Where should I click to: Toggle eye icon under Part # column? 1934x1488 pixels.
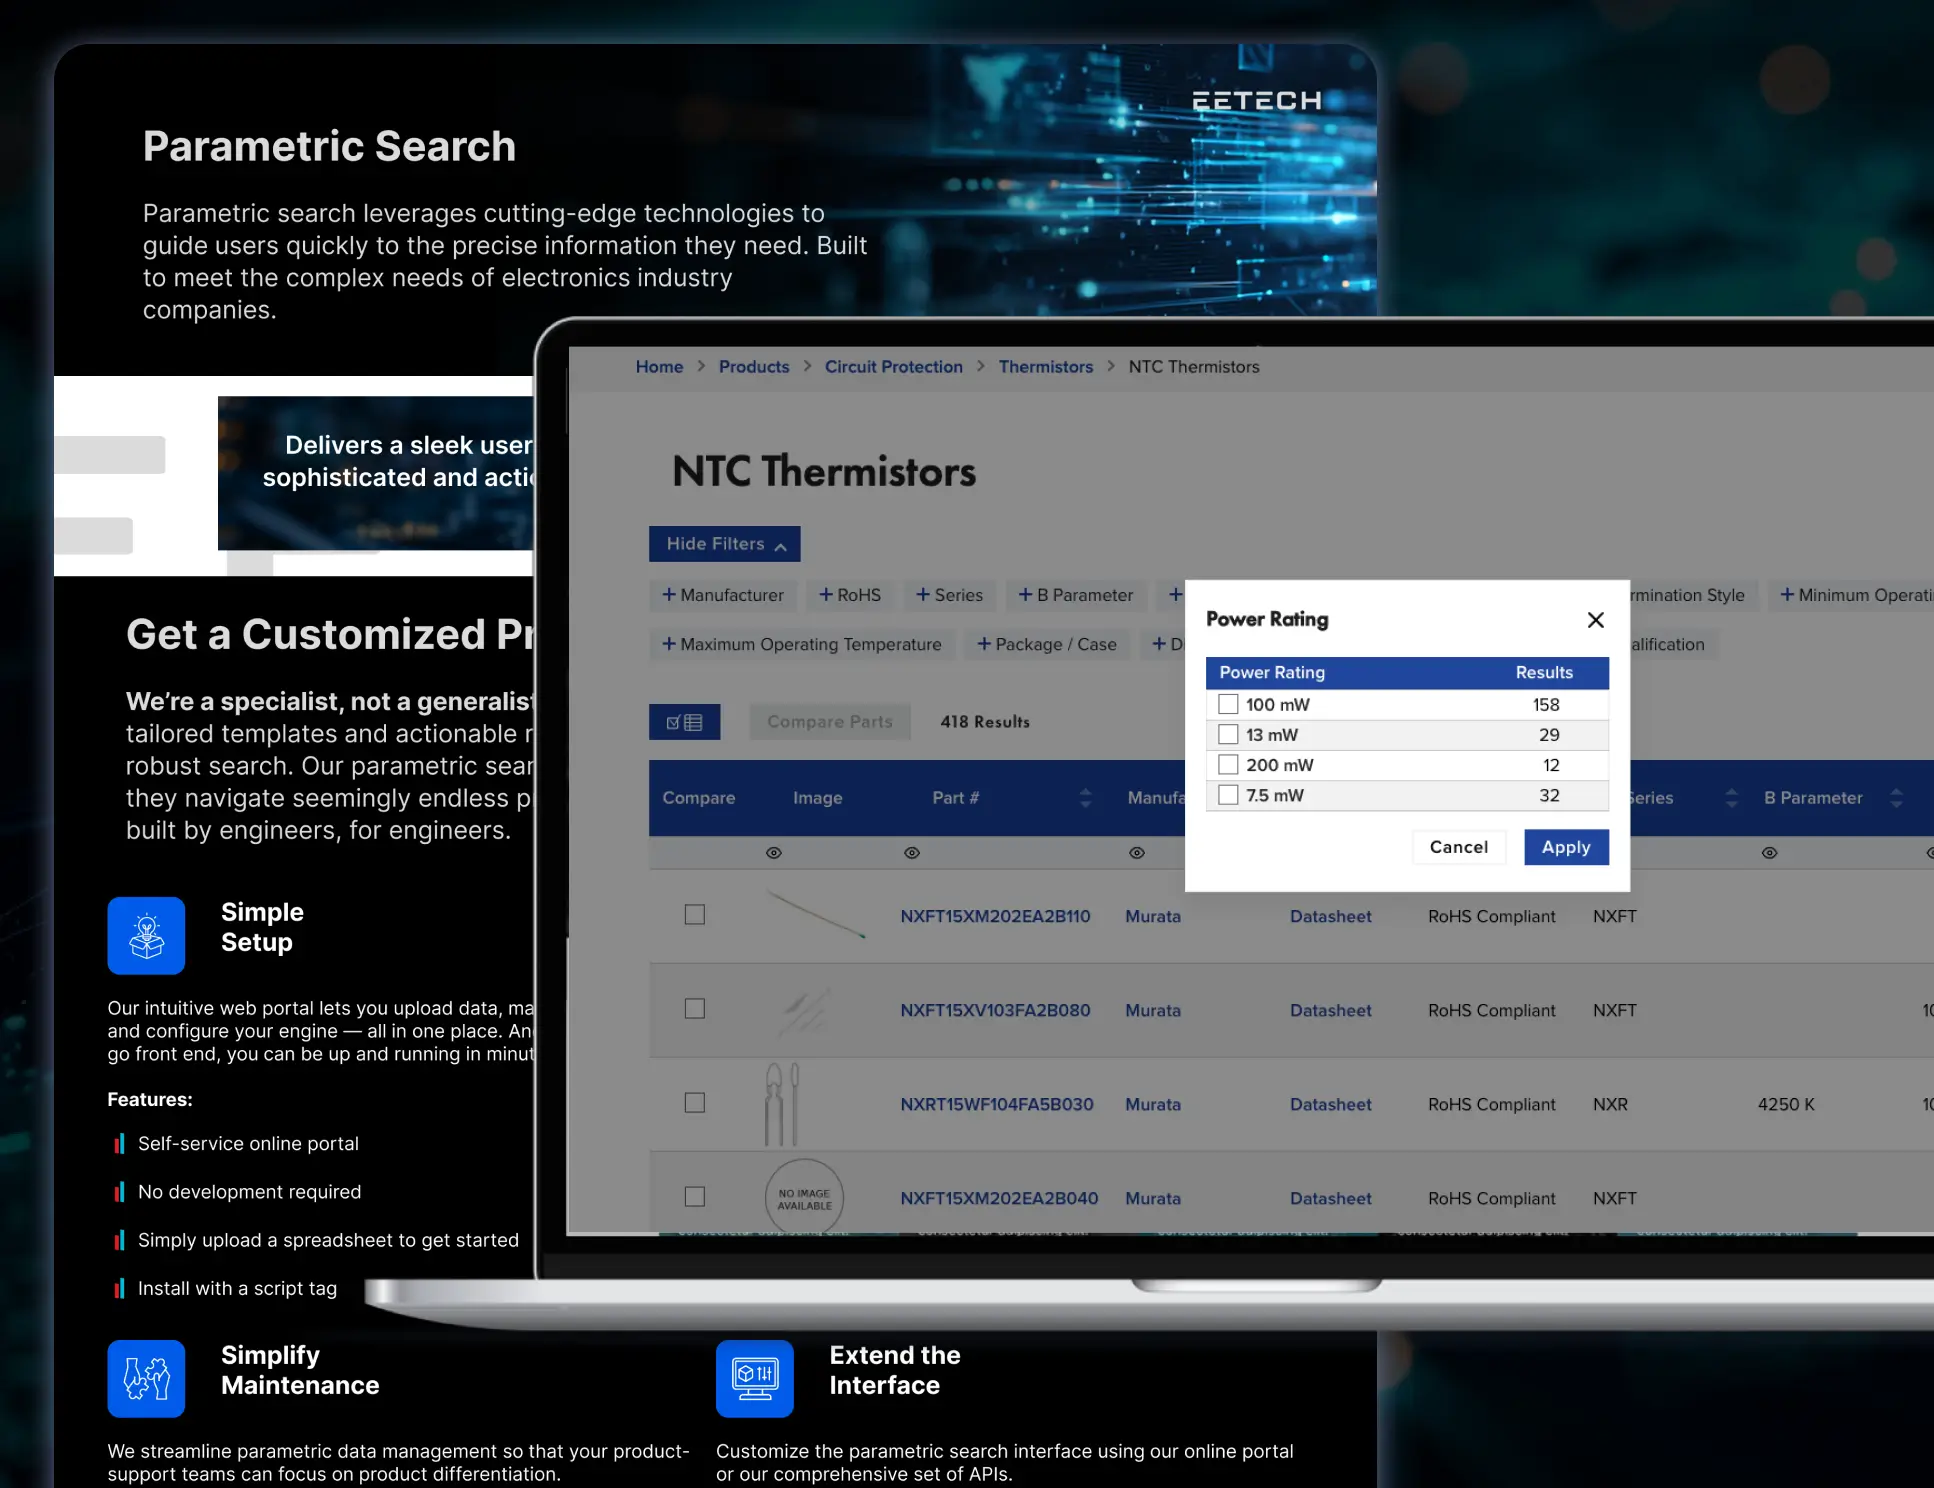(911, 853)
